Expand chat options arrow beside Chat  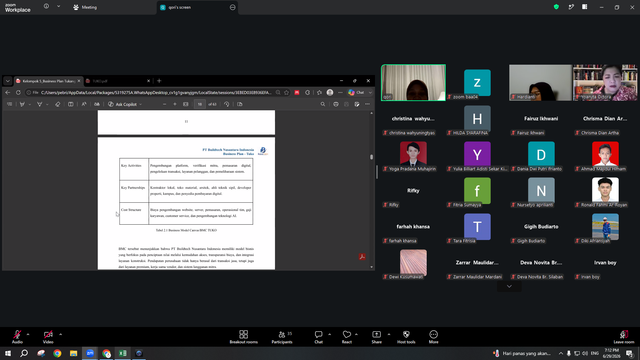click(x=329, y=334)
